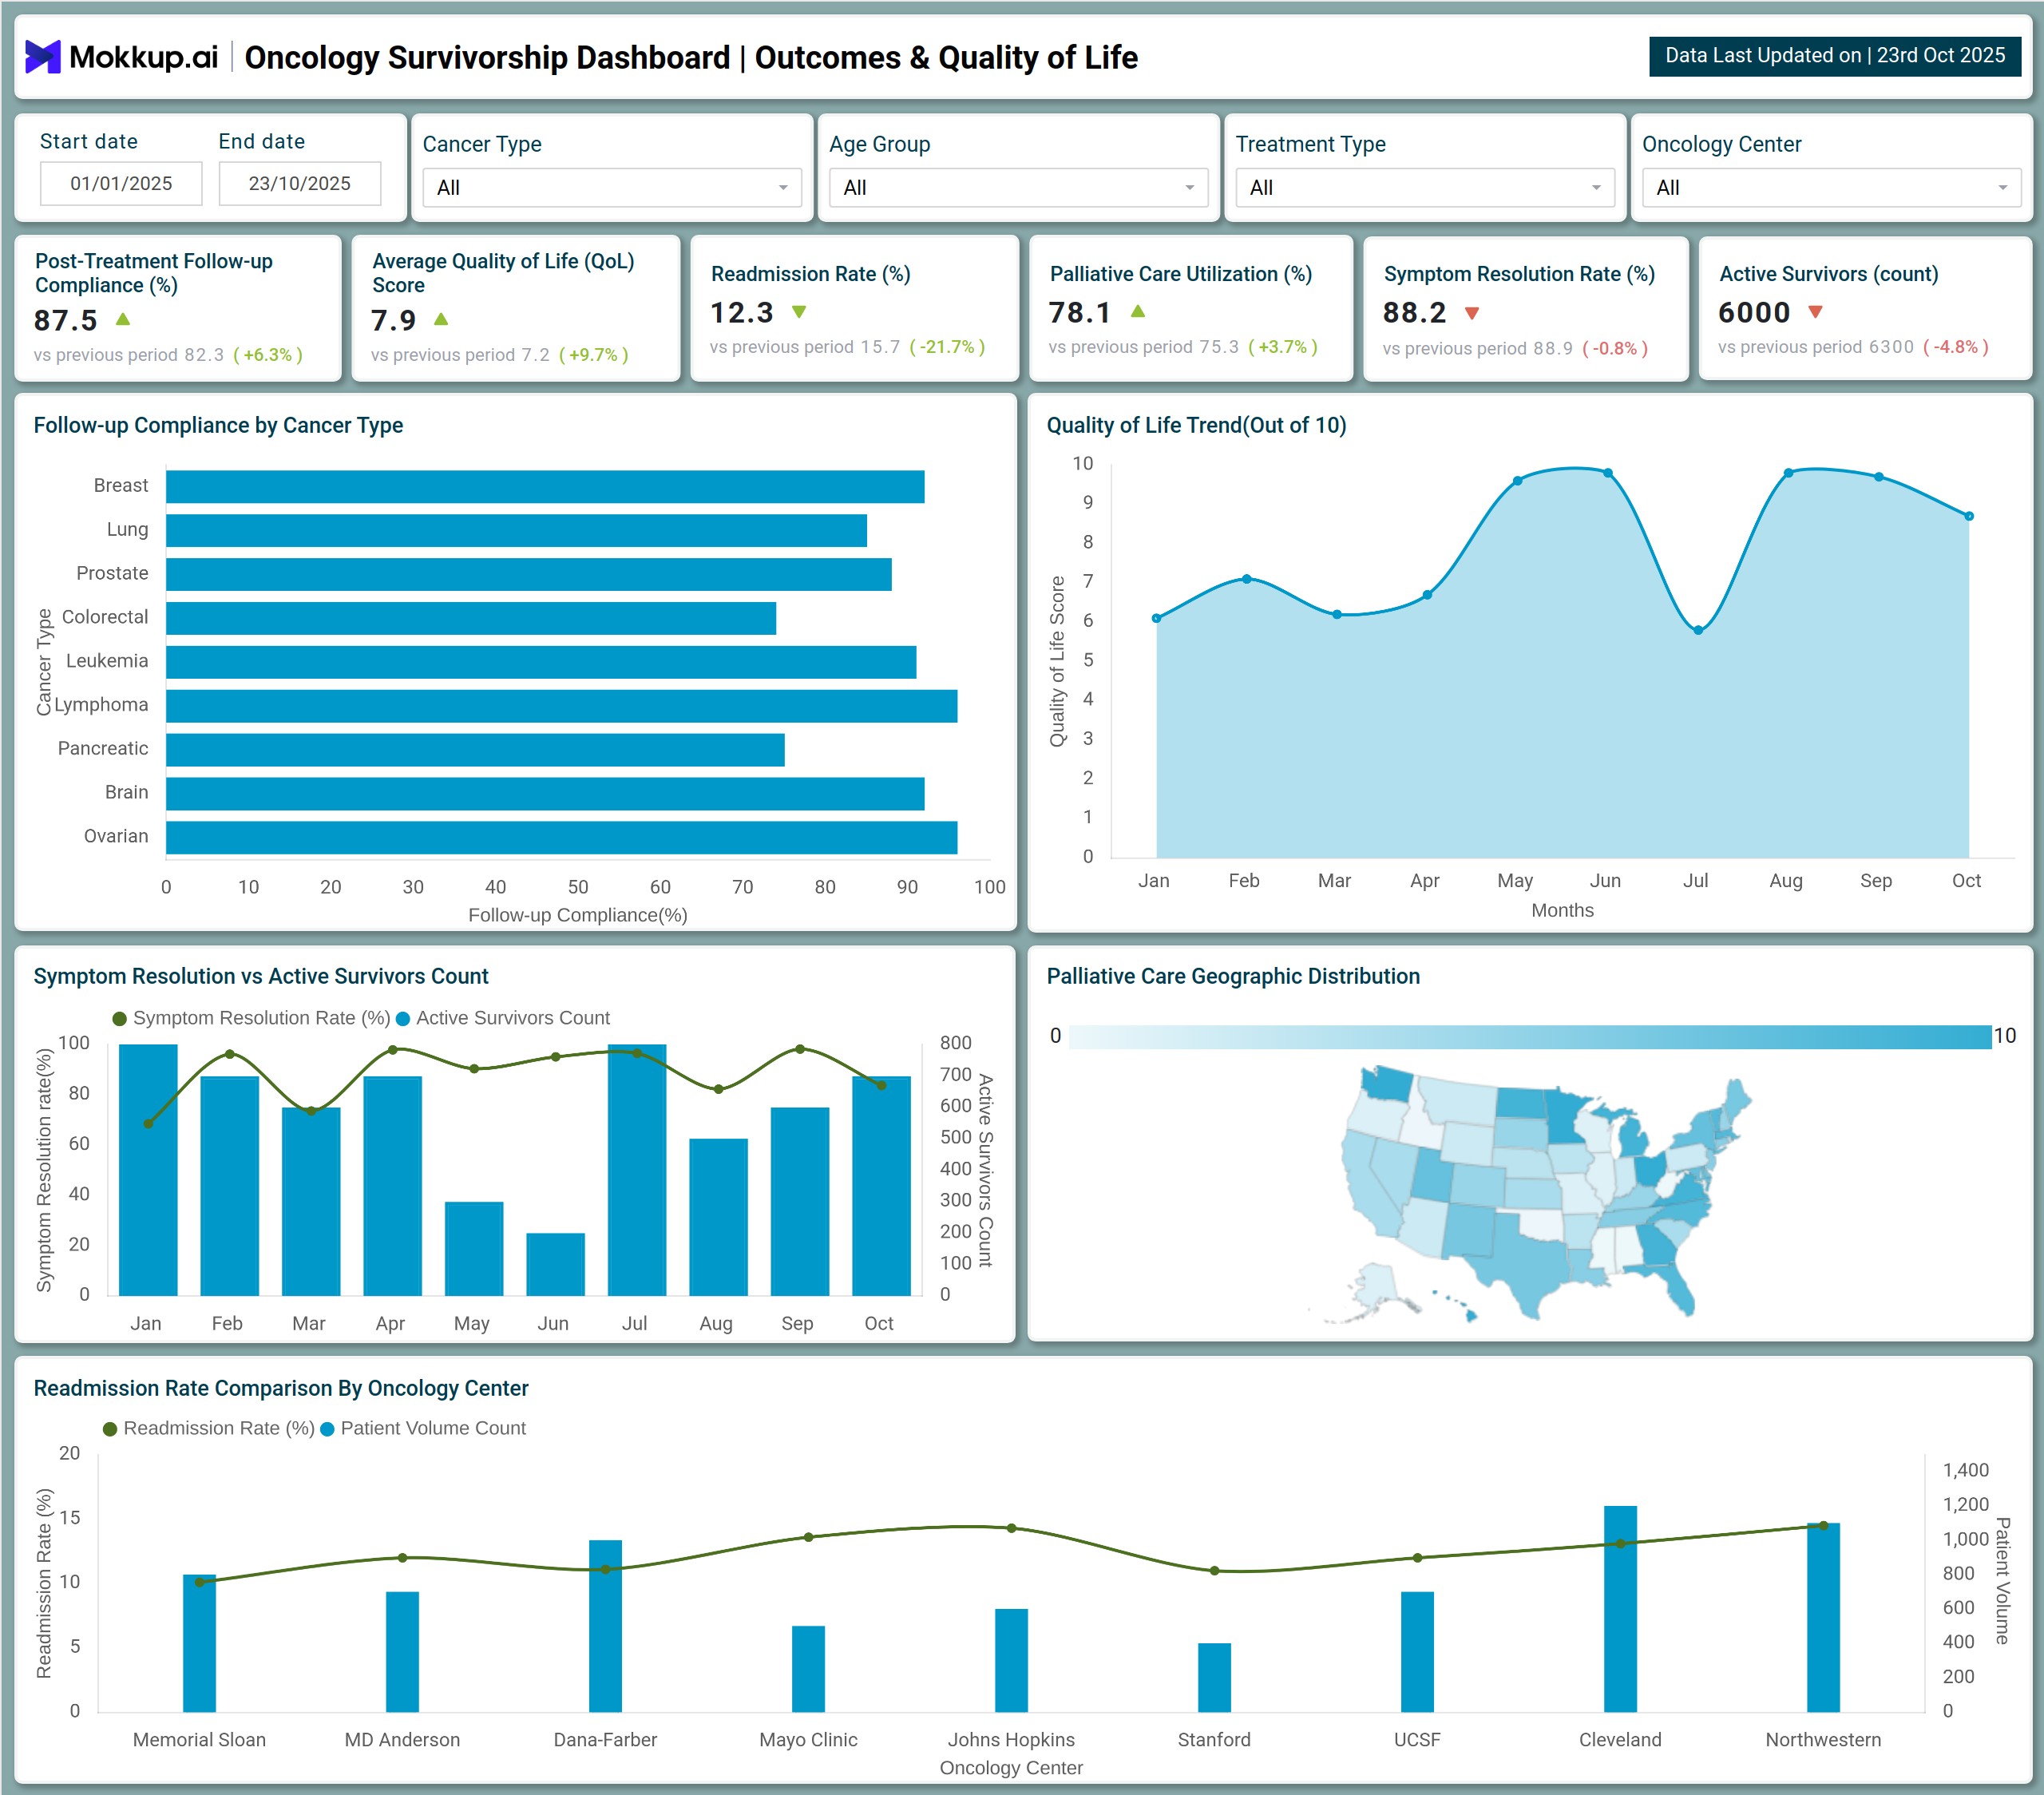The width and height of the screenshot is (2044, 1795).
Task: Click the Jul data point on QoL trend
Action: pos(1698,630)
